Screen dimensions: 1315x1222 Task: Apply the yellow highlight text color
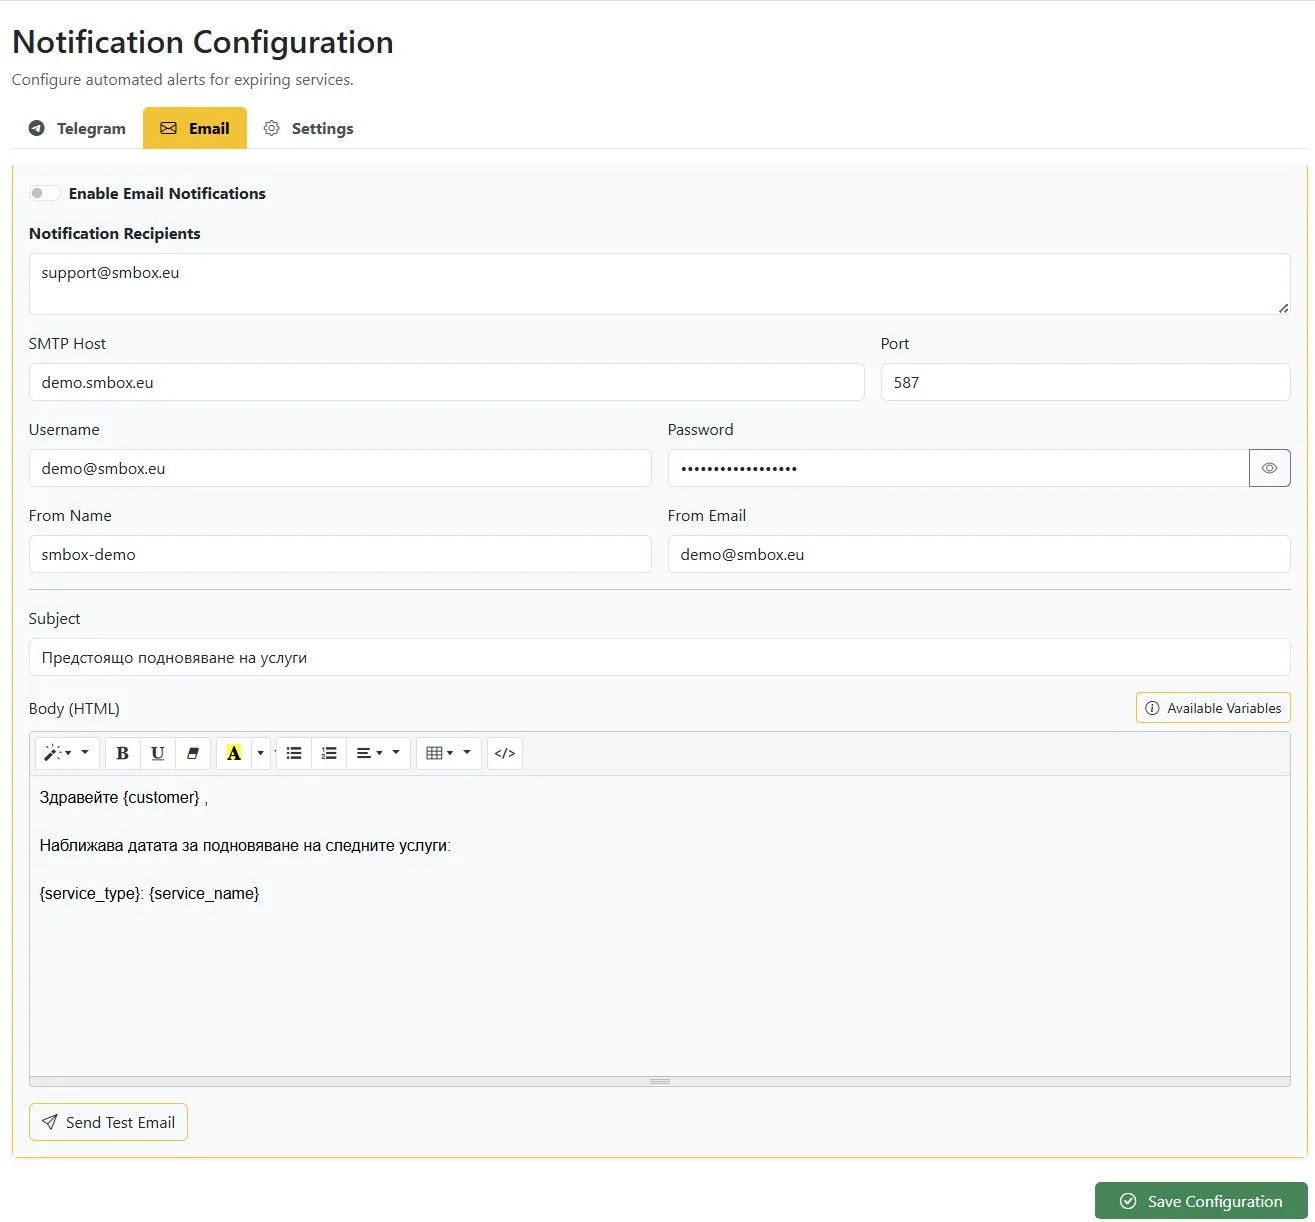pos(233,753)
